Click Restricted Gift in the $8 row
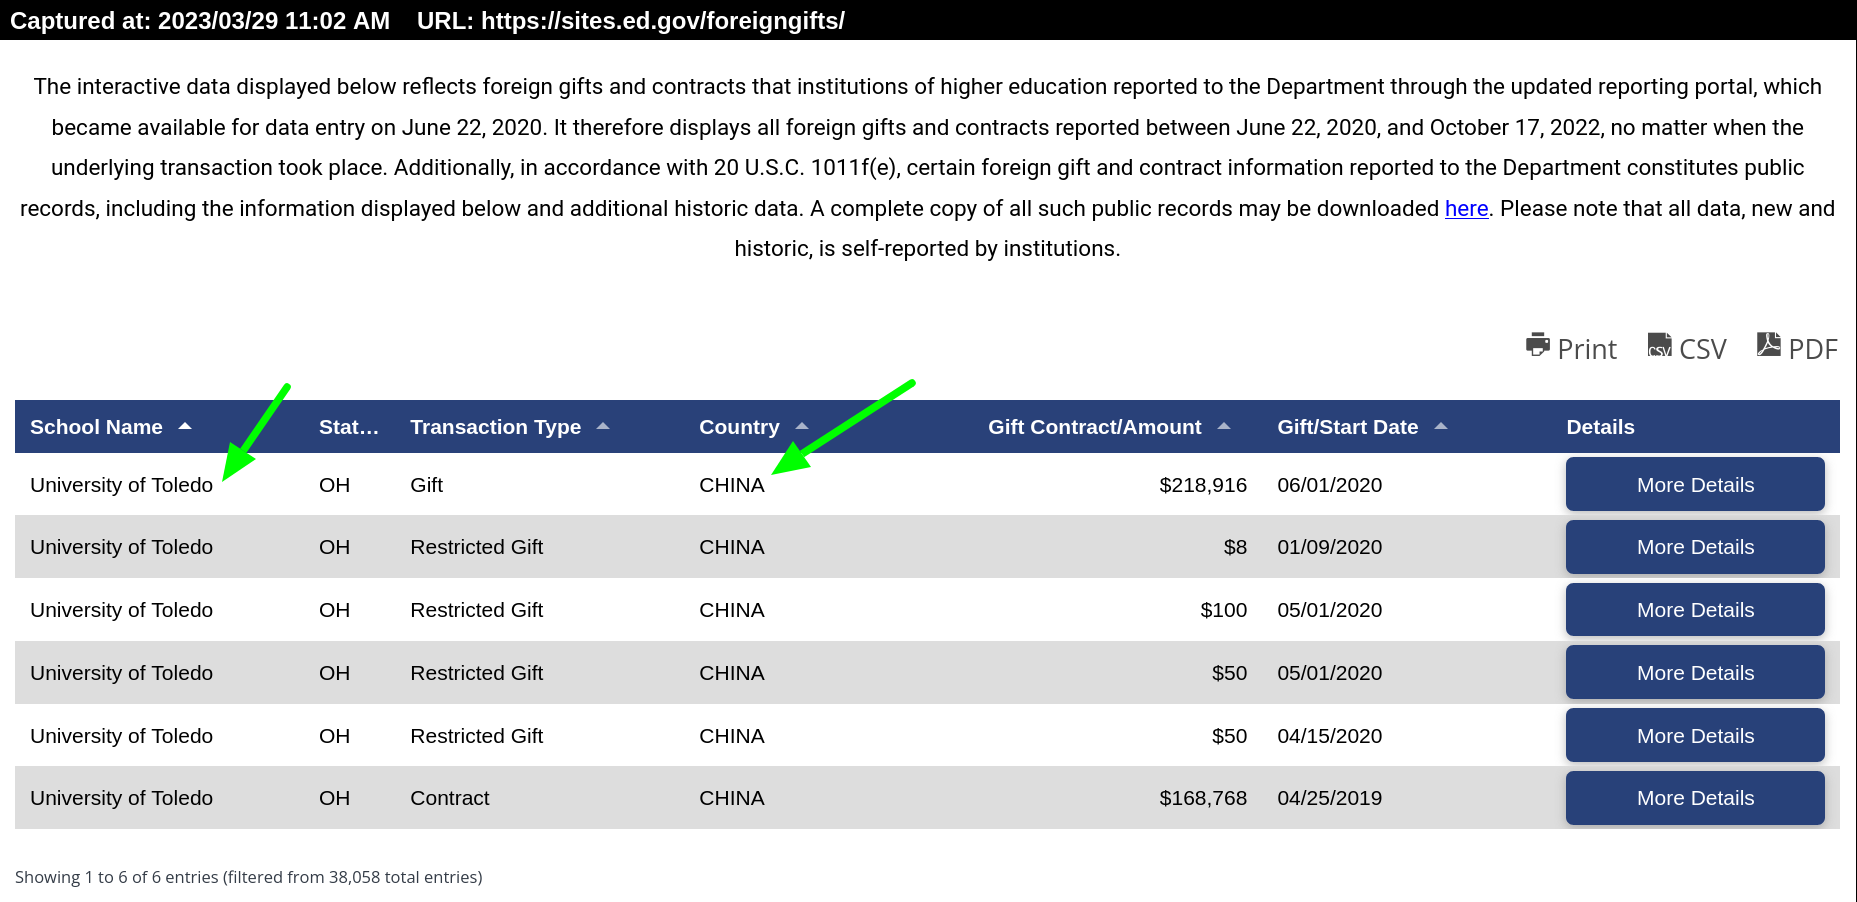 click(476, 547)
